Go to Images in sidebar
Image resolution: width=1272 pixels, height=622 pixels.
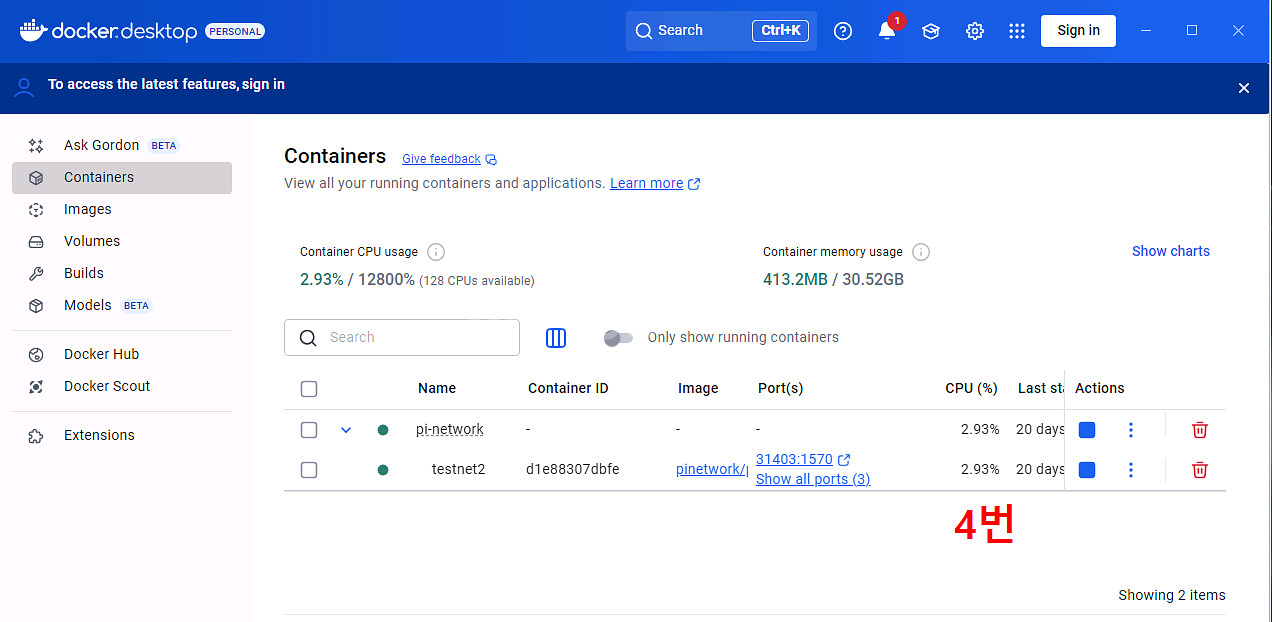pos(88,209)
